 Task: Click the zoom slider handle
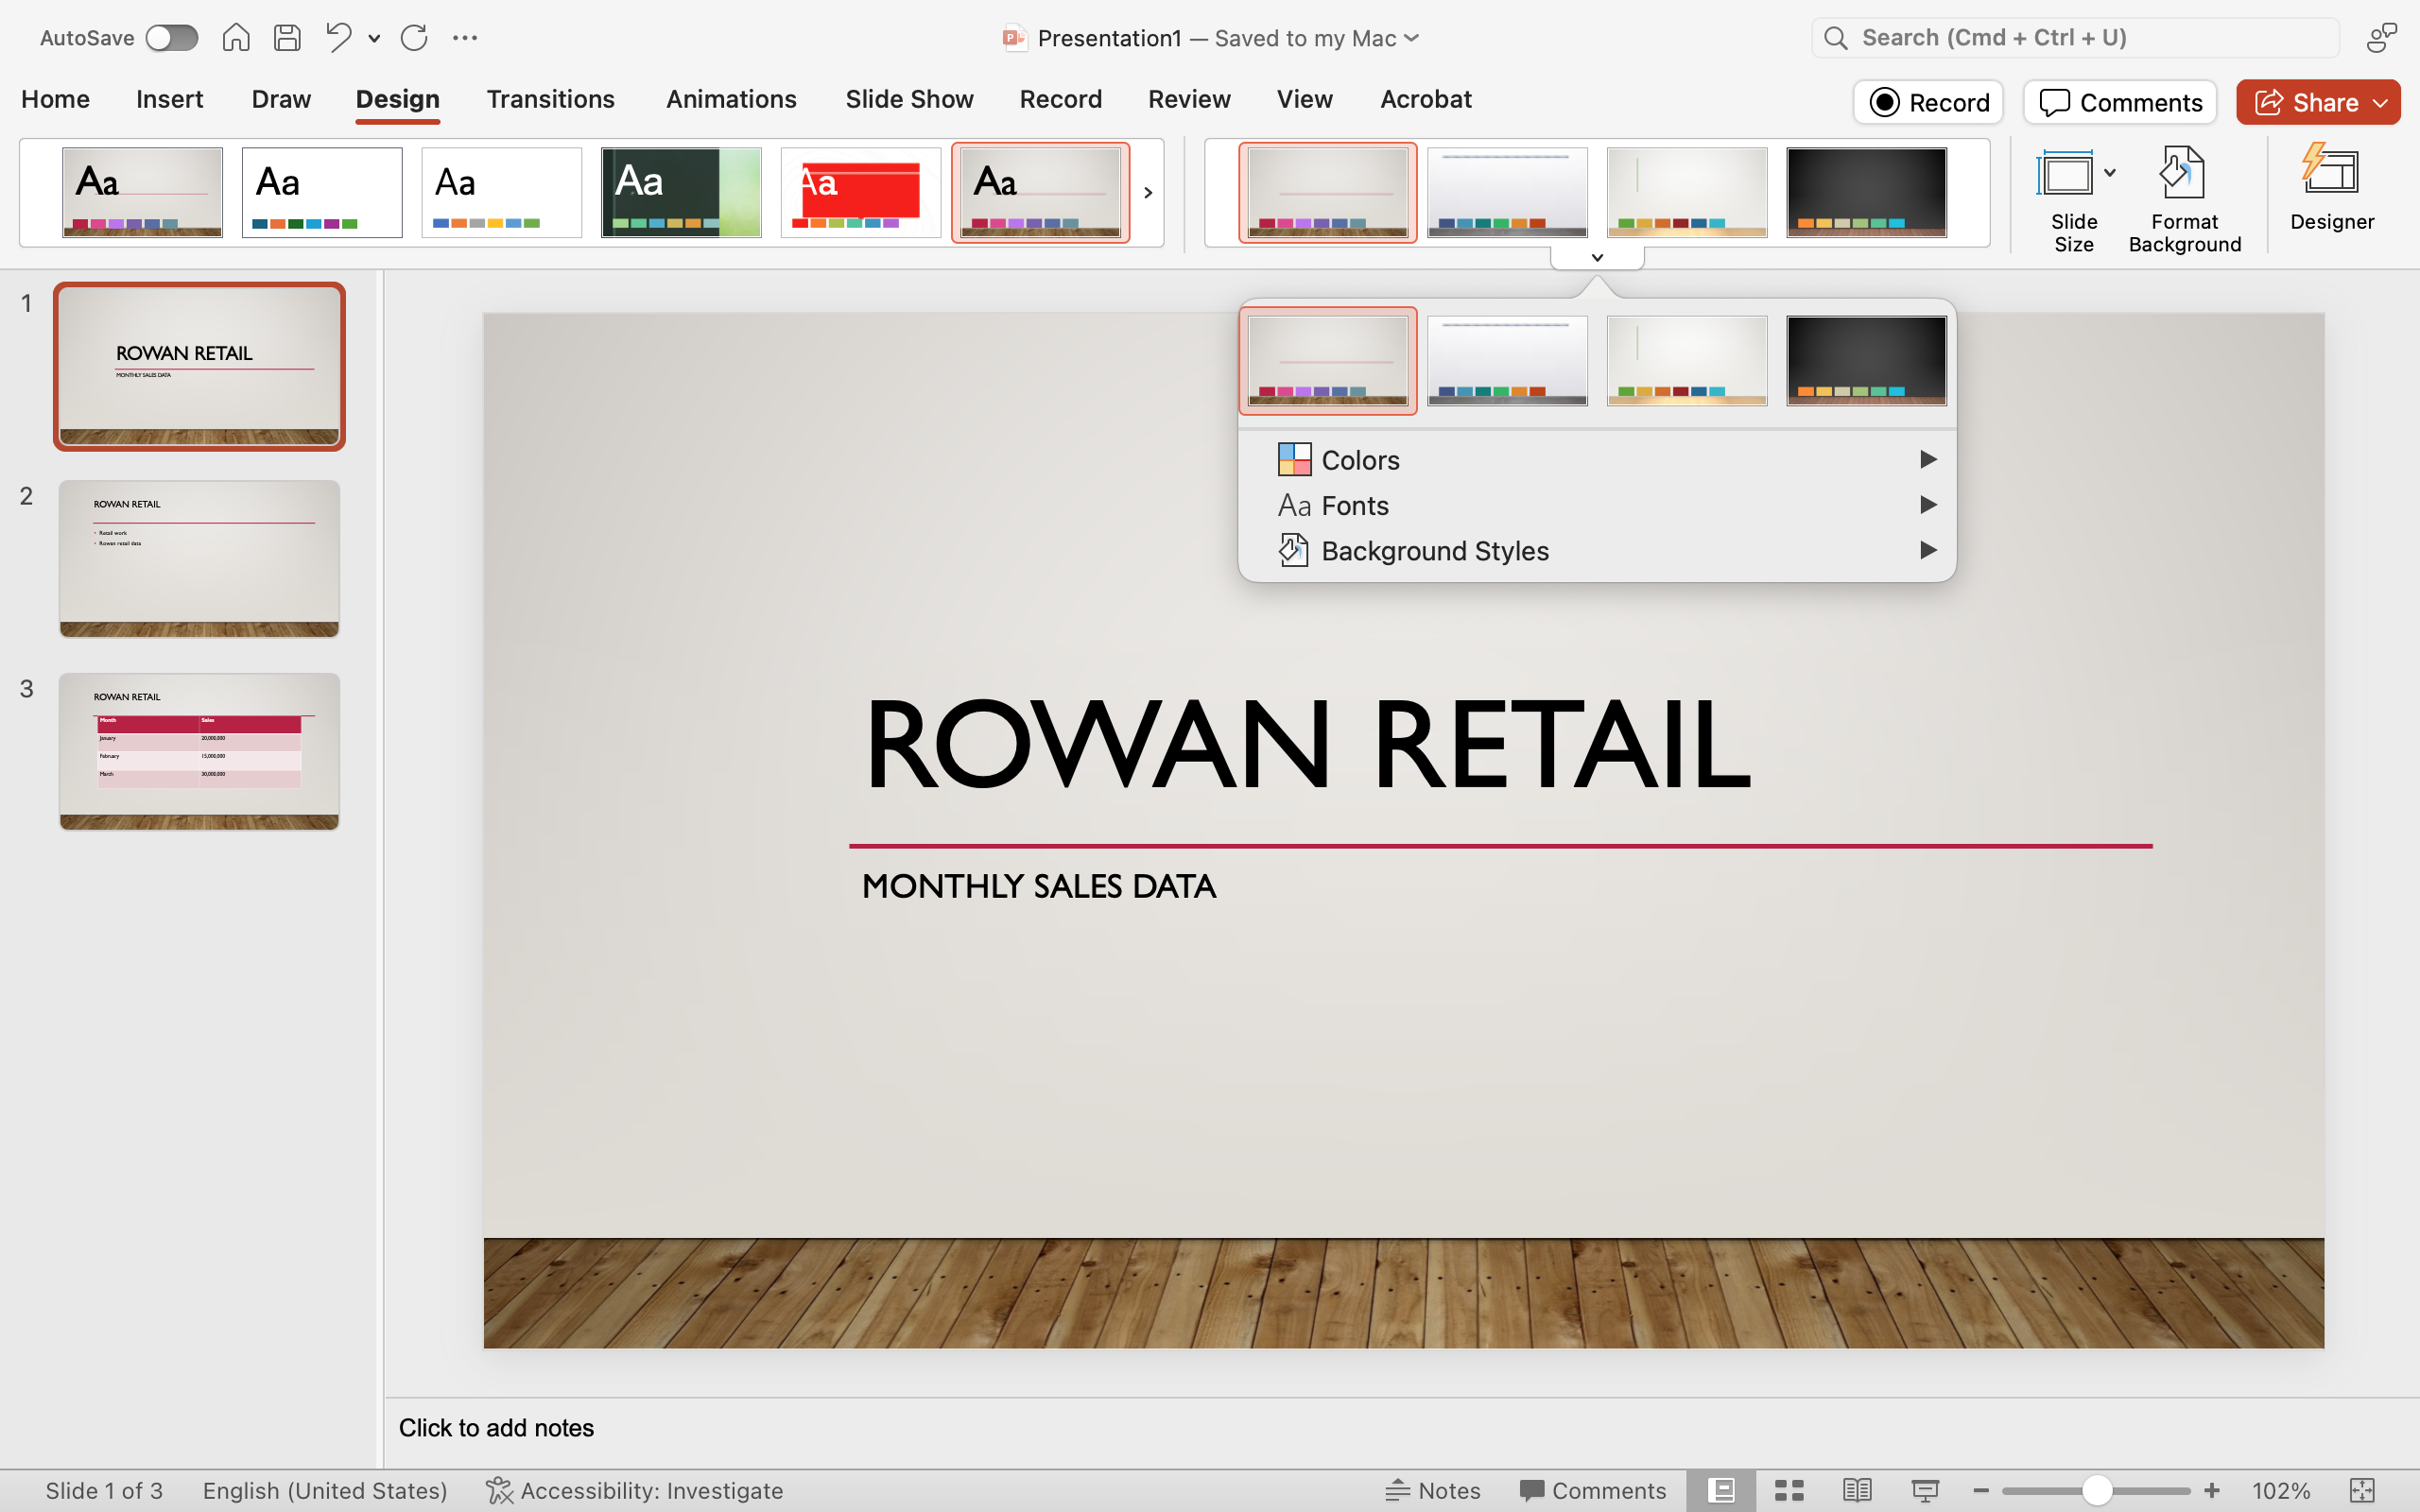2097,1491
